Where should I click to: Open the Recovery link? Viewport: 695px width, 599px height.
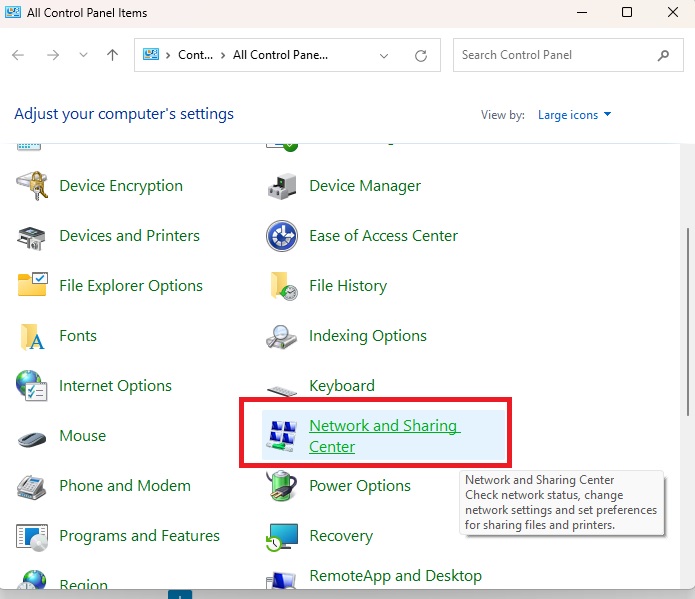341,536
